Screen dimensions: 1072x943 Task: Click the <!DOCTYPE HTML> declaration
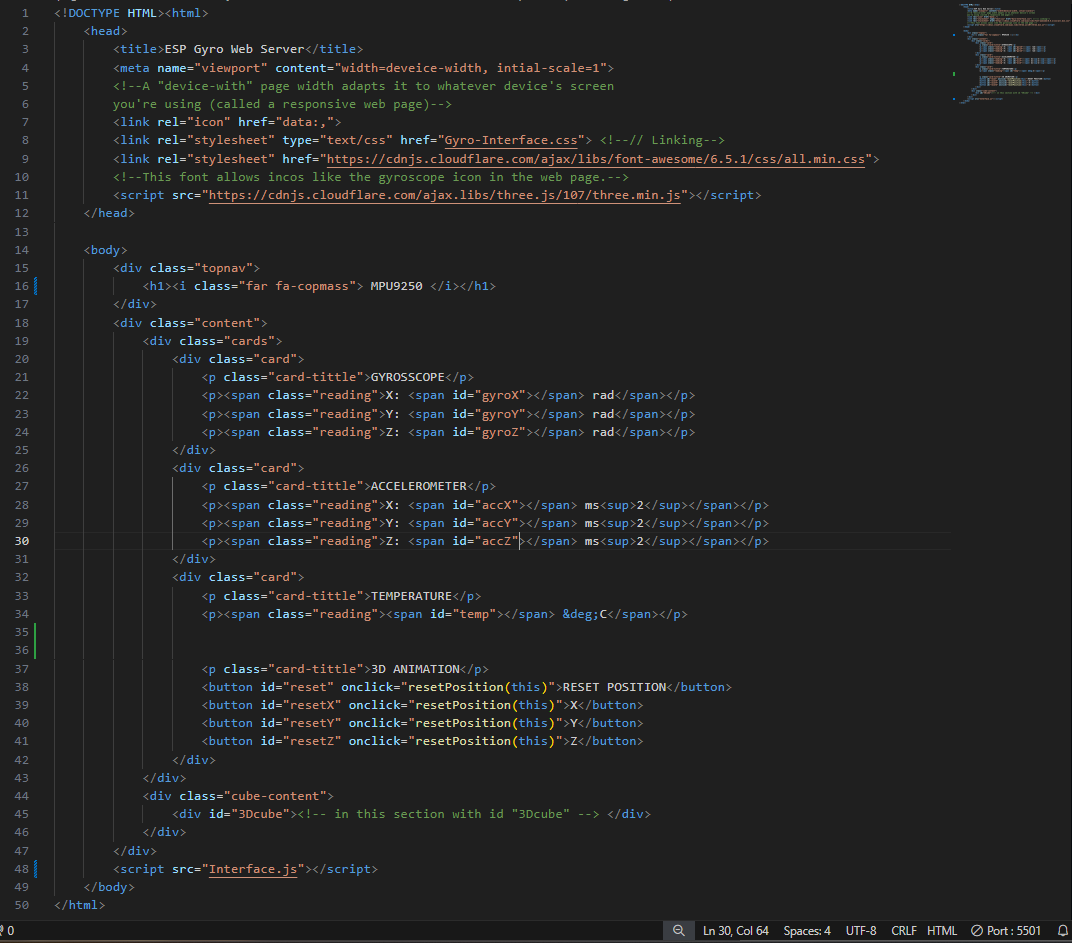click(109, 13)
